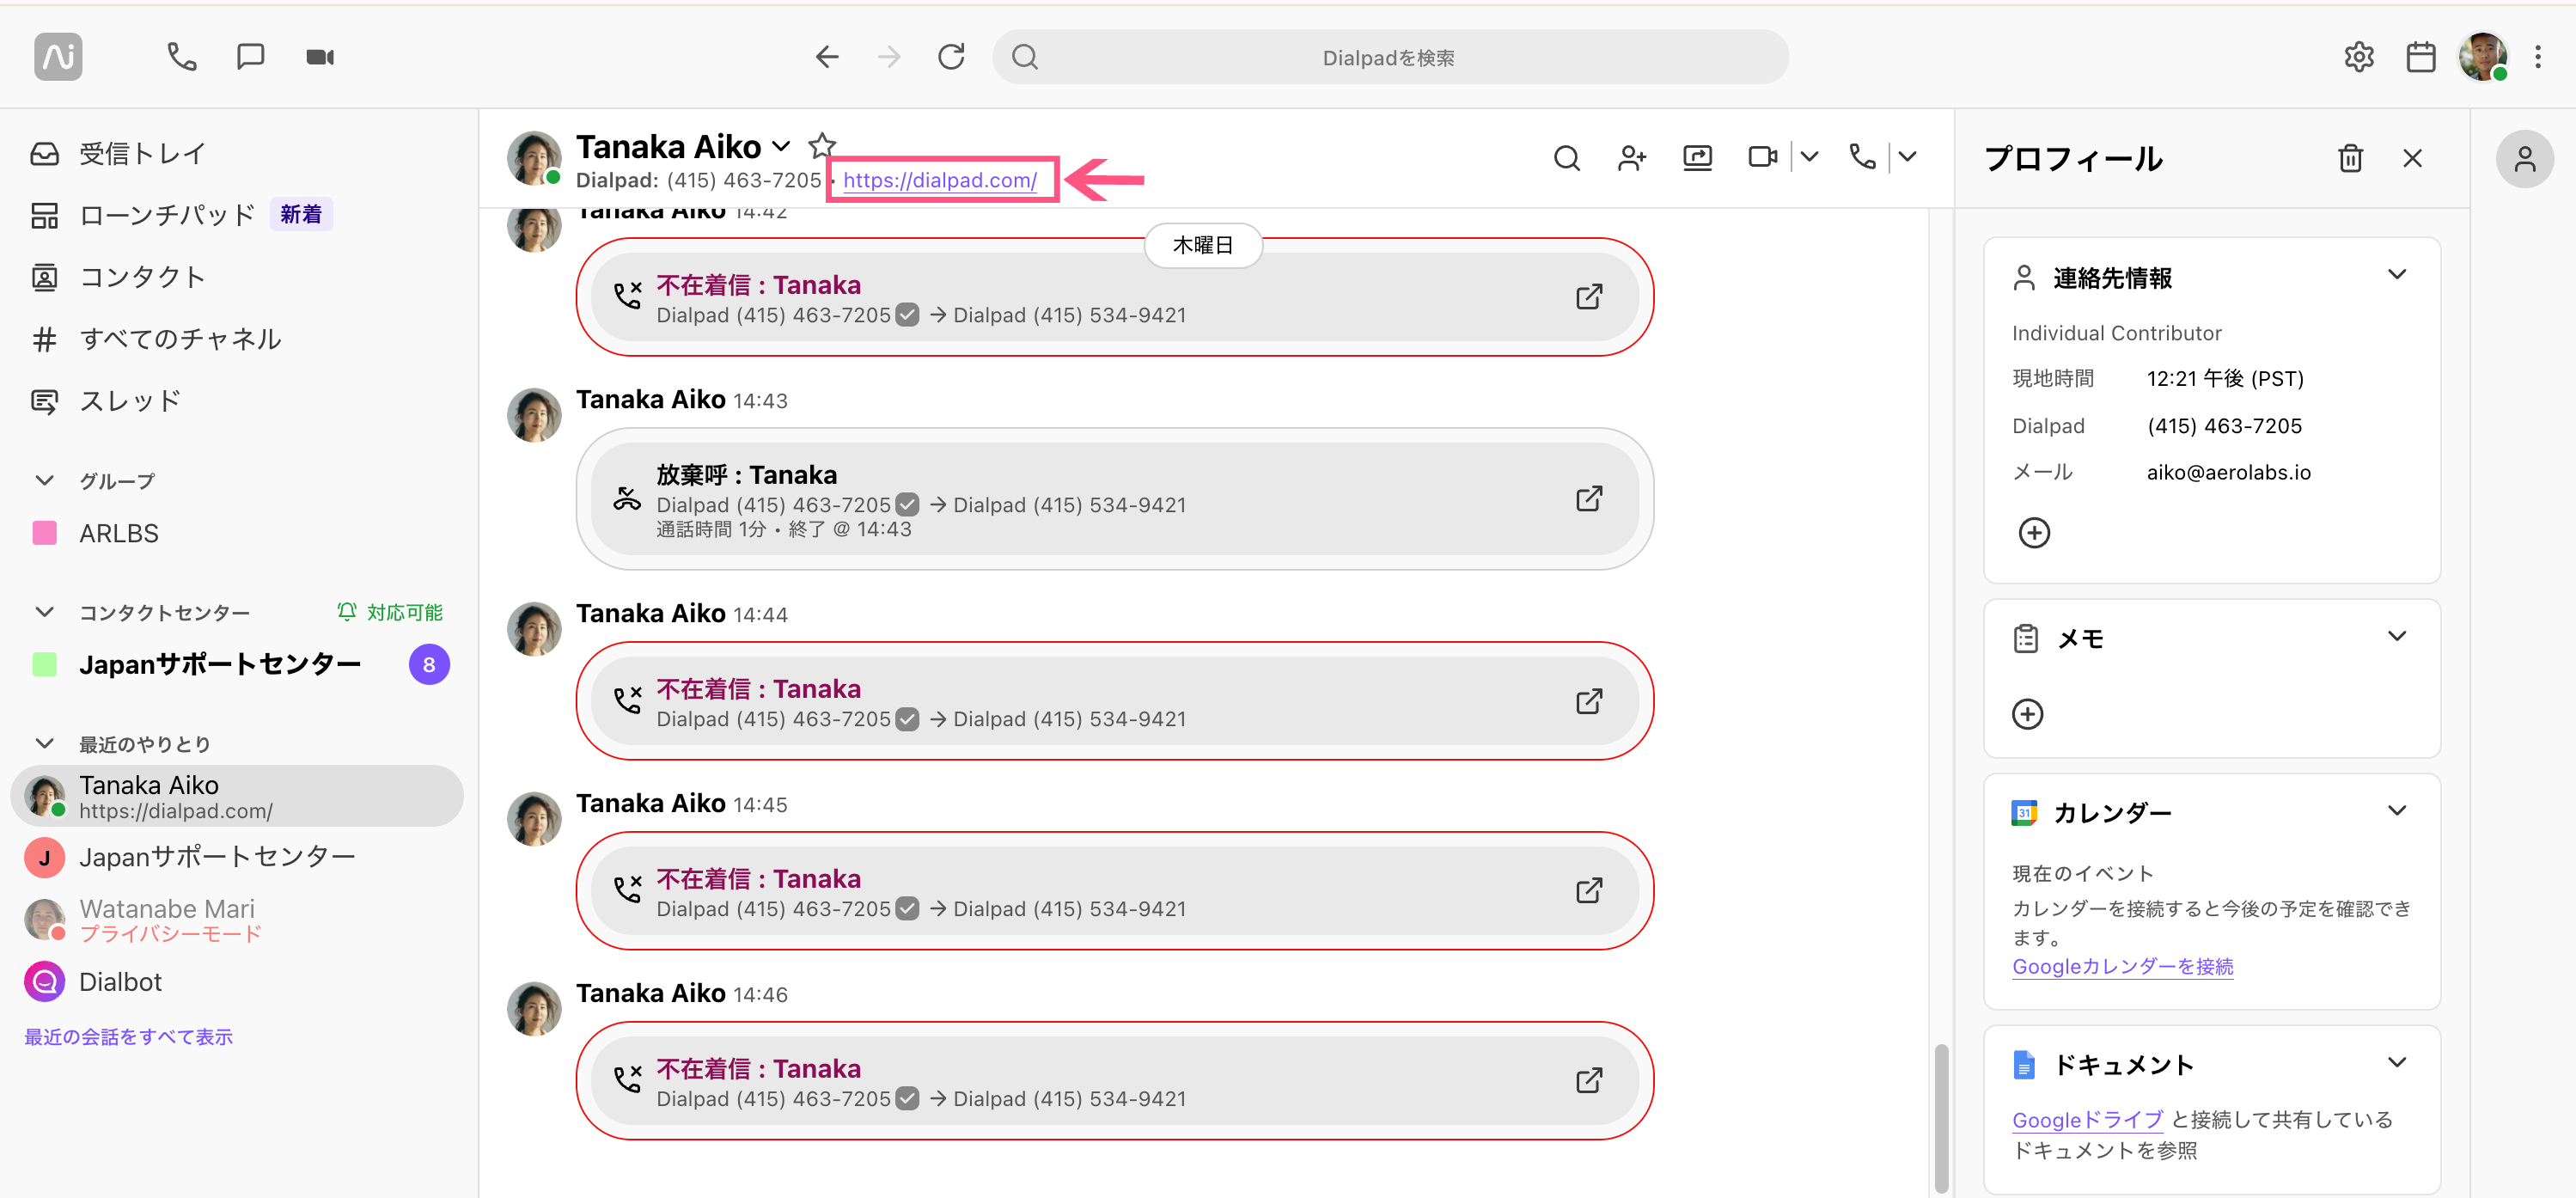This screenshot has height=1198, width=2576.
Task: Open the Dialpad logo home icon
Action: [58, 57]
